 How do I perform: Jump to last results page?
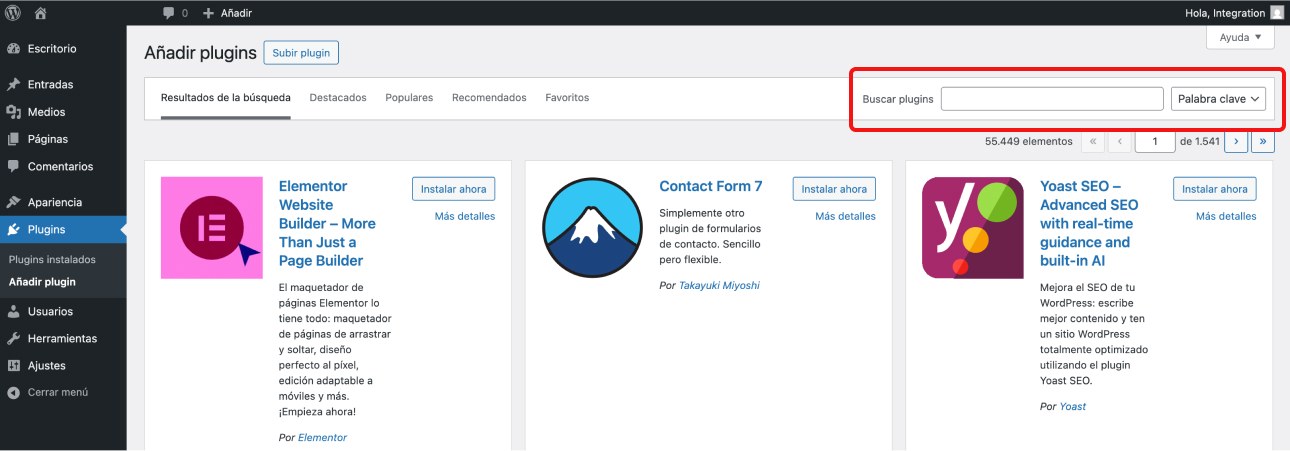pos(1264,142)
